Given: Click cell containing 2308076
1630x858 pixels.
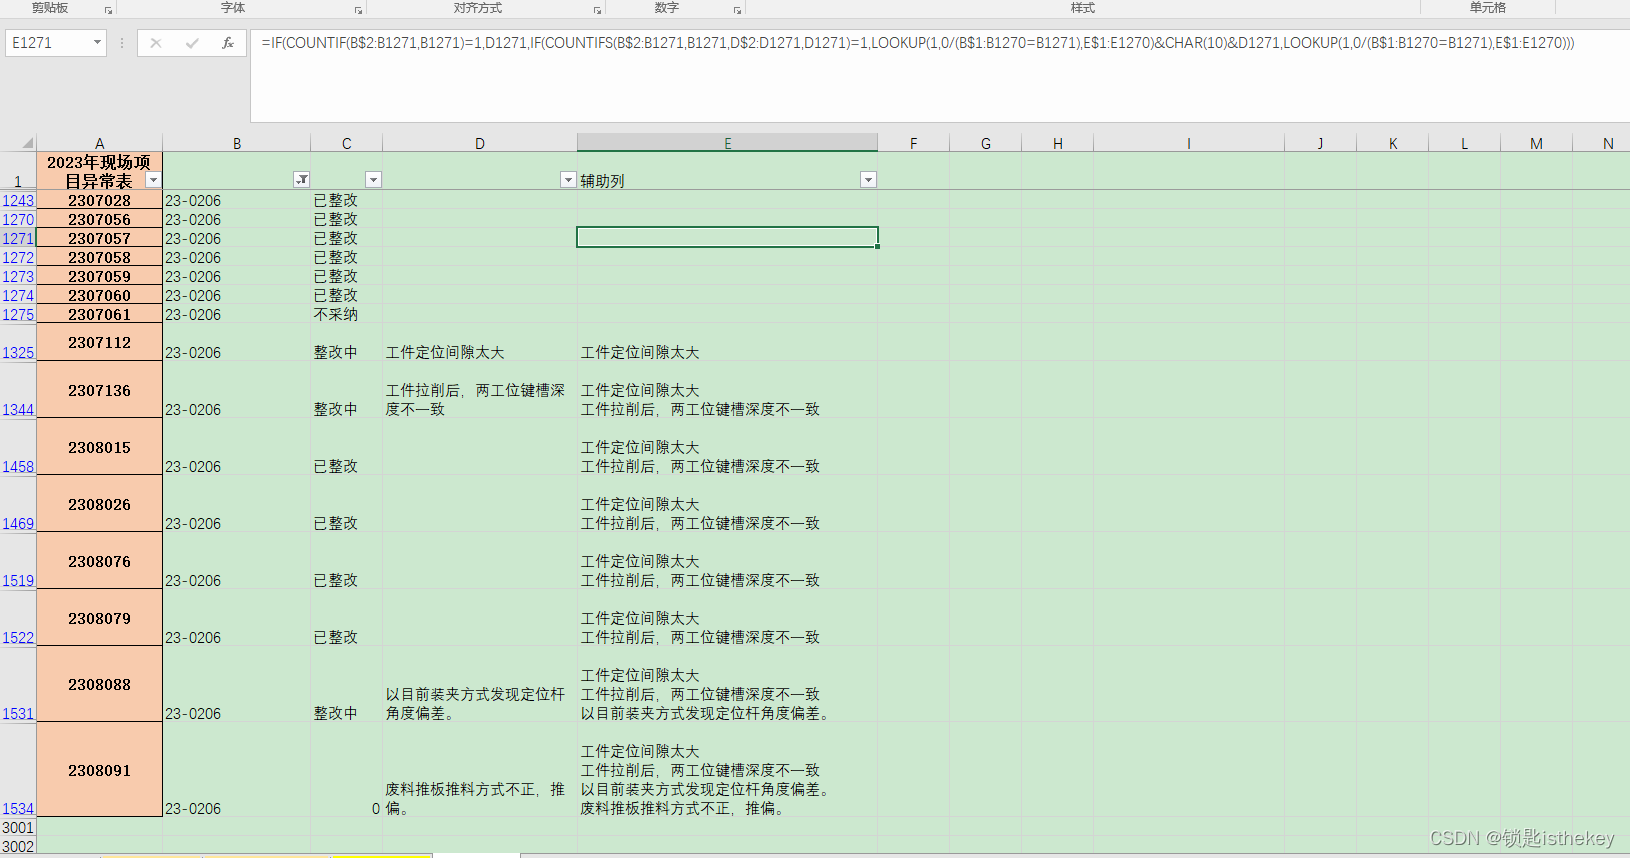Looking at the screenshot, I should pyautogui.click(x=99, y=561).
